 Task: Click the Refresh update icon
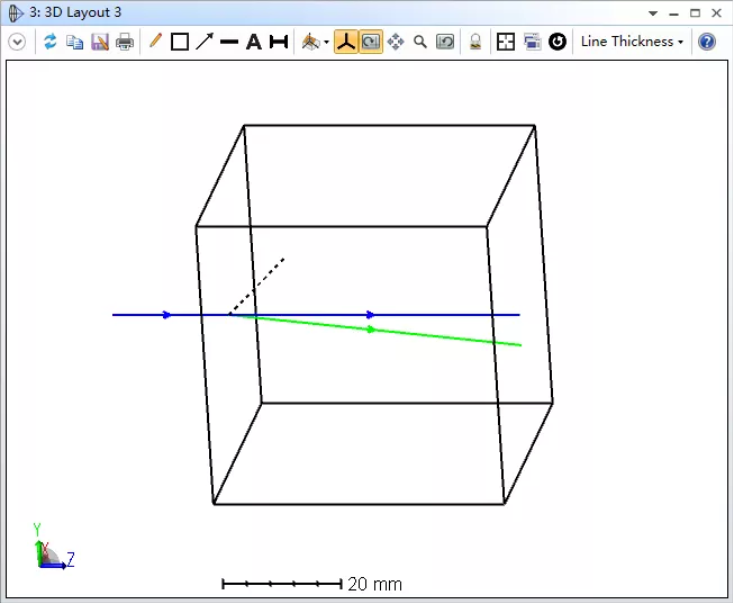[50, 42]
